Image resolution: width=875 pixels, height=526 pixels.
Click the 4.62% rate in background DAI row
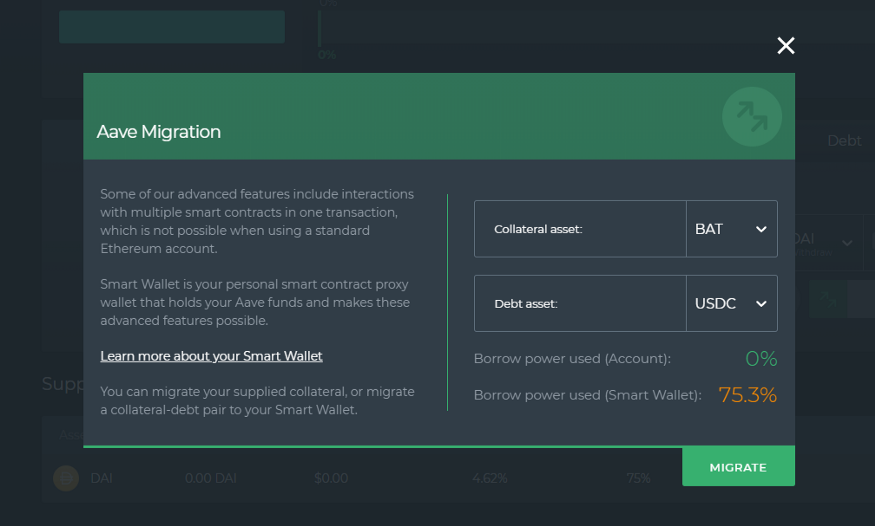click(489, 478)
